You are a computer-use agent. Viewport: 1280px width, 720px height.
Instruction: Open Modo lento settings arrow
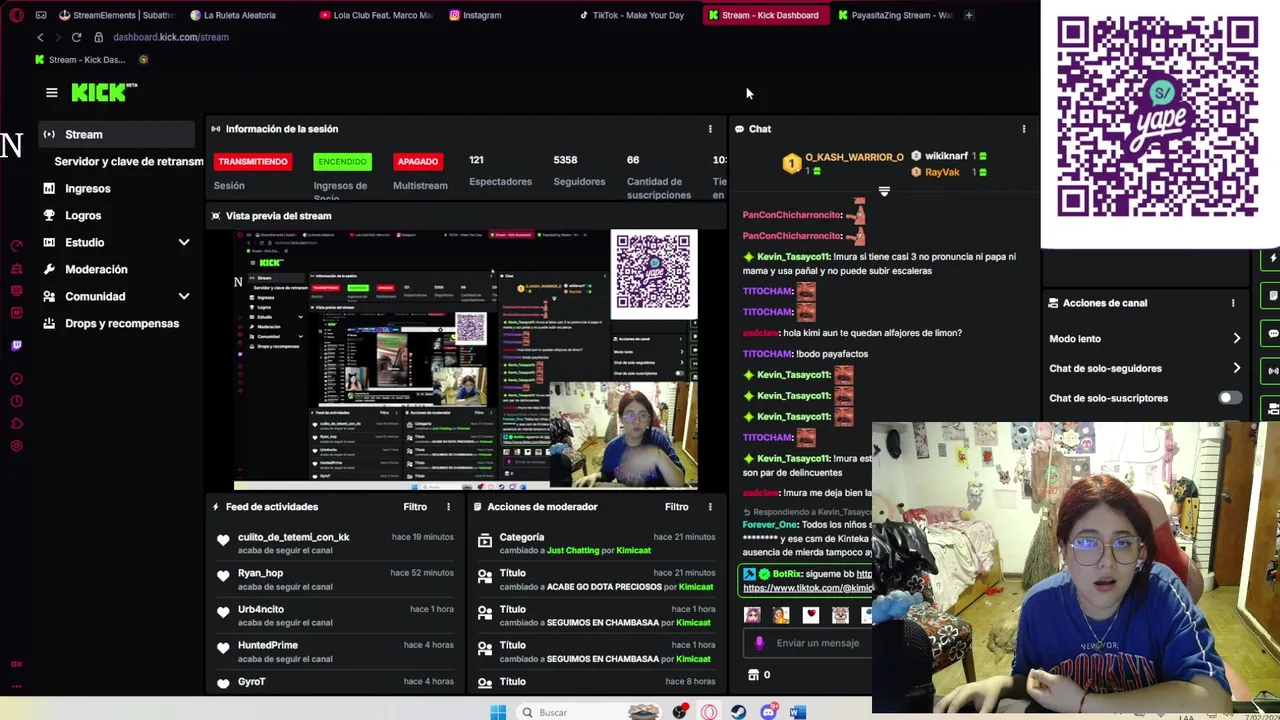click(x=1237, y=339)
